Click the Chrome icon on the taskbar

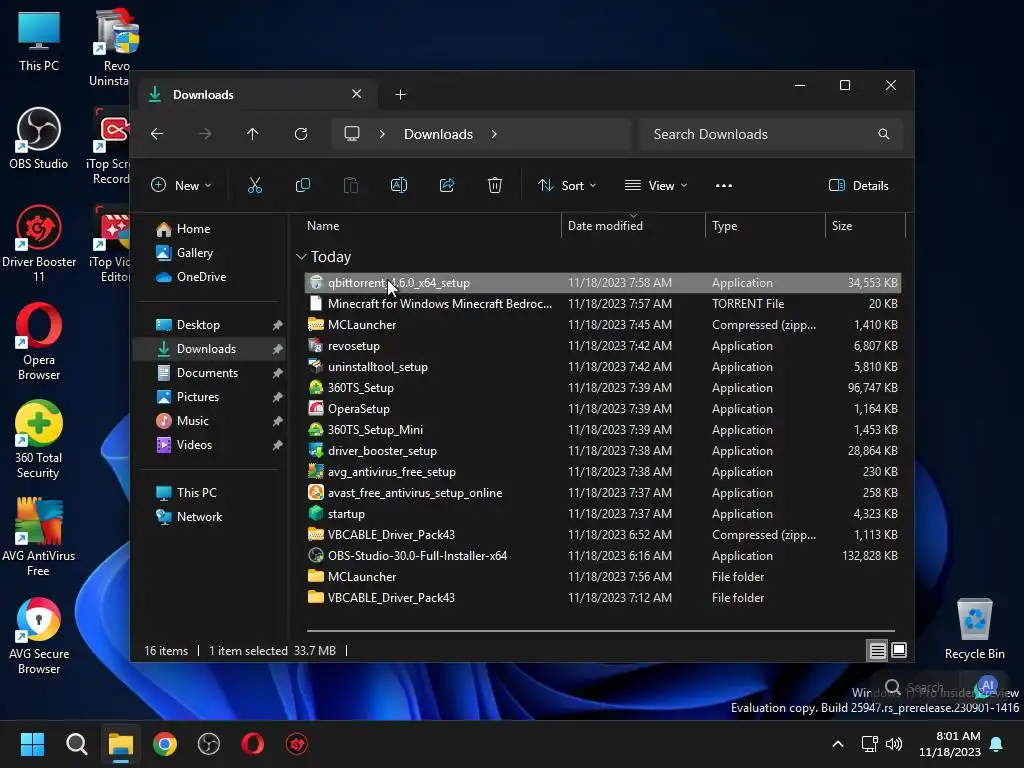pyautogui.click(x=165, y=744)
